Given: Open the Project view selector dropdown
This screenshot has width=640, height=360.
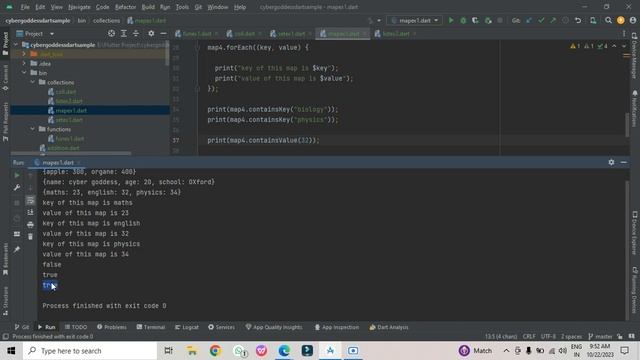Looking at the screenshot, I should click(x=36, y=33).
